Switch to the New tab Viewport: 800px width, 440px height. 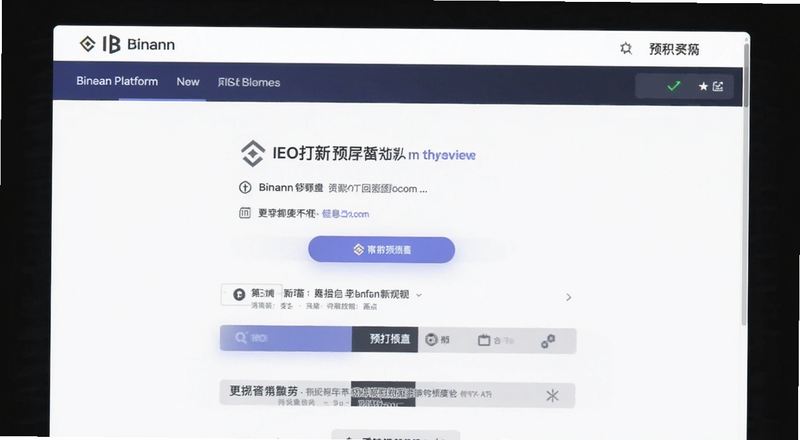(188, 82)
